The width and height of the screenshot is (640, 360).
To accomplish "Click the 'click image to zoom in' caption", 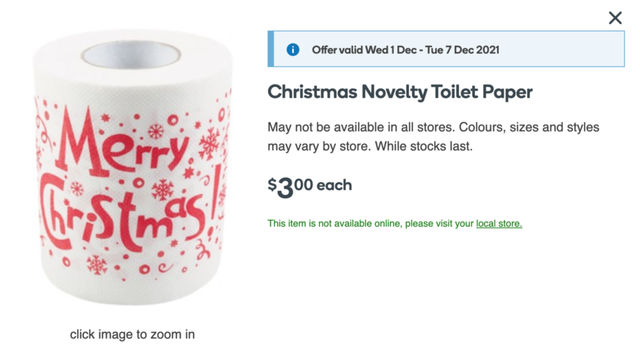I will [x=132, y=334].
